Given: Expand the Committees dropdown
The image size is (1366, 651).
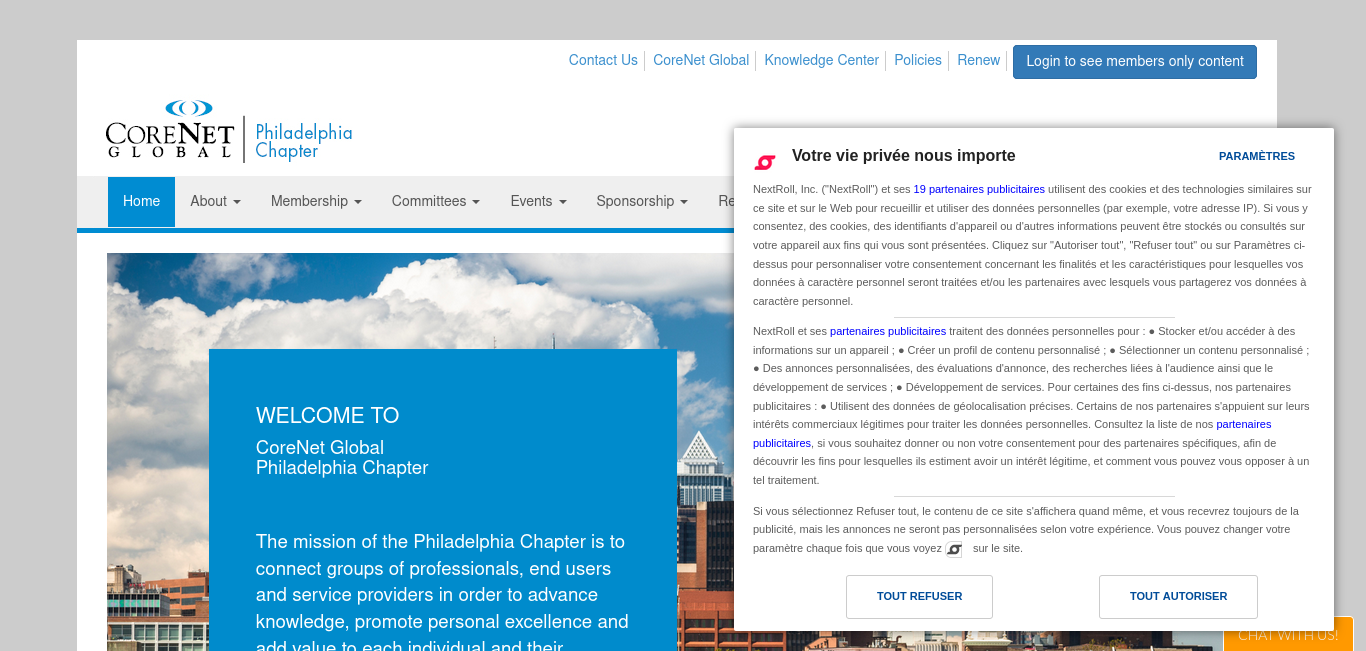Looking at the screenshot, I should (x=436, y=201).
